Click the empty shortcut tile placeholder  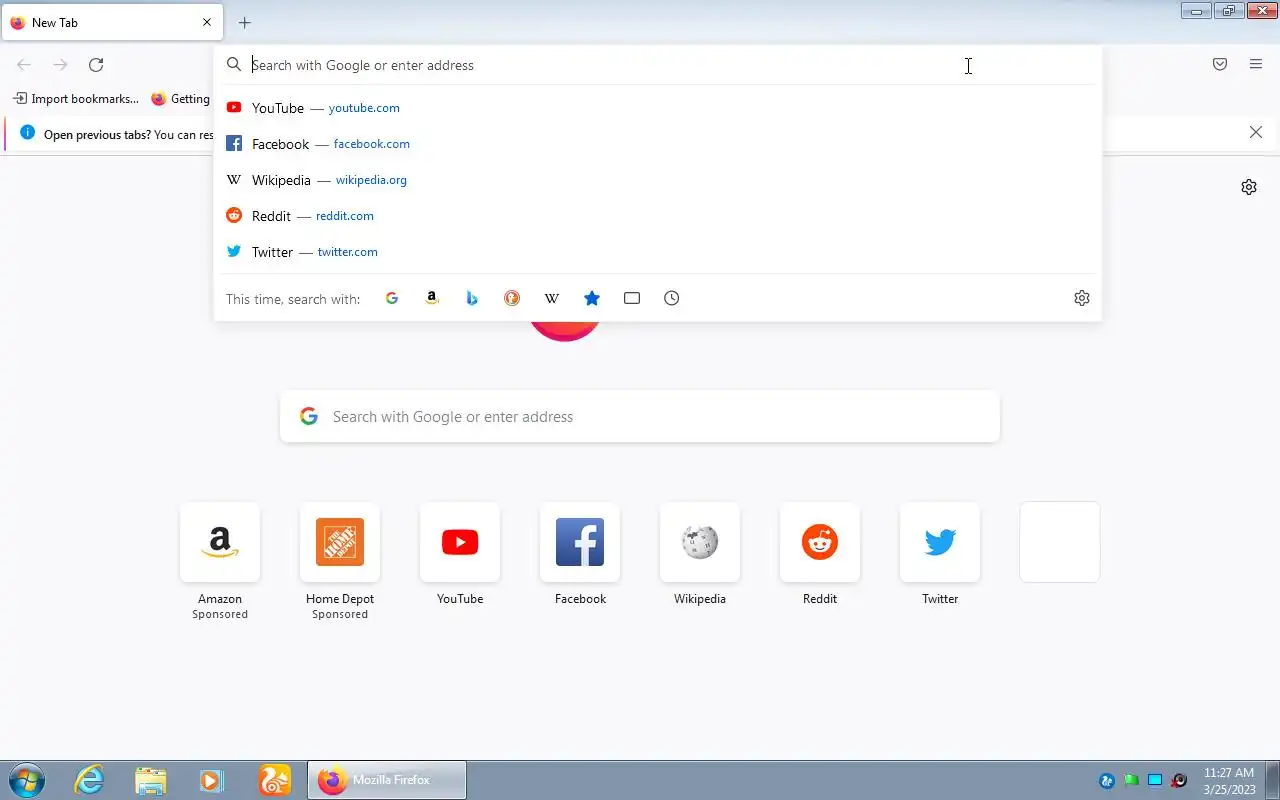(1060, 542)
